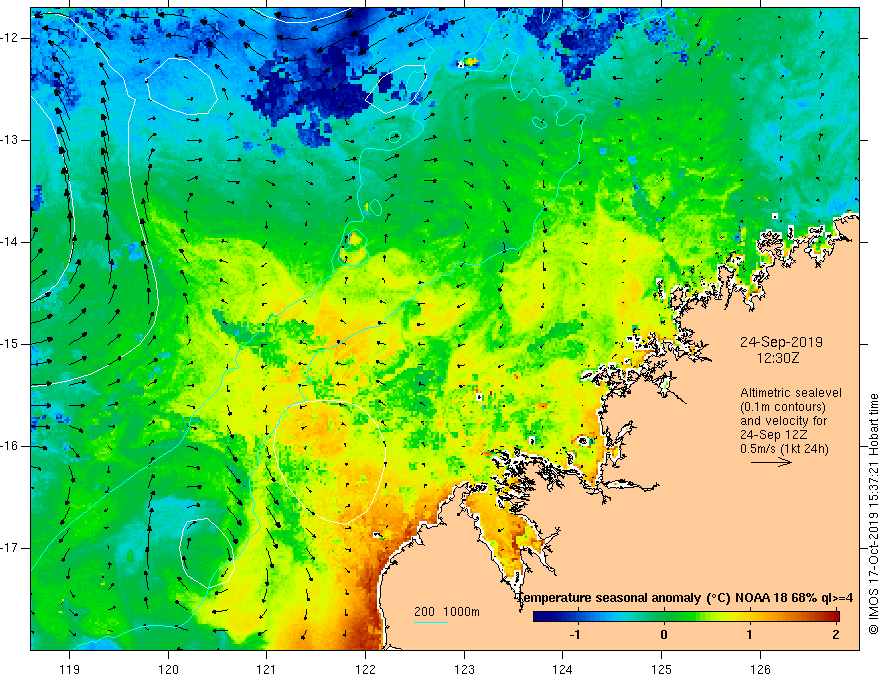The height and width of the screenshot is (680, 880).
Task: Click the longitude axis label 123
Action: coord(464,669)
